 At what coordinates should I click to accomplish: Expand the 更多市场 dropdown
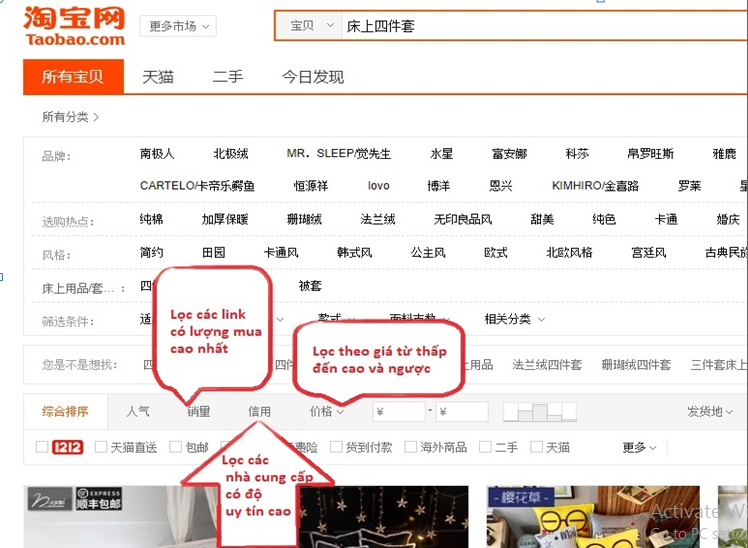pyautogui.click(x=179, y=26)
